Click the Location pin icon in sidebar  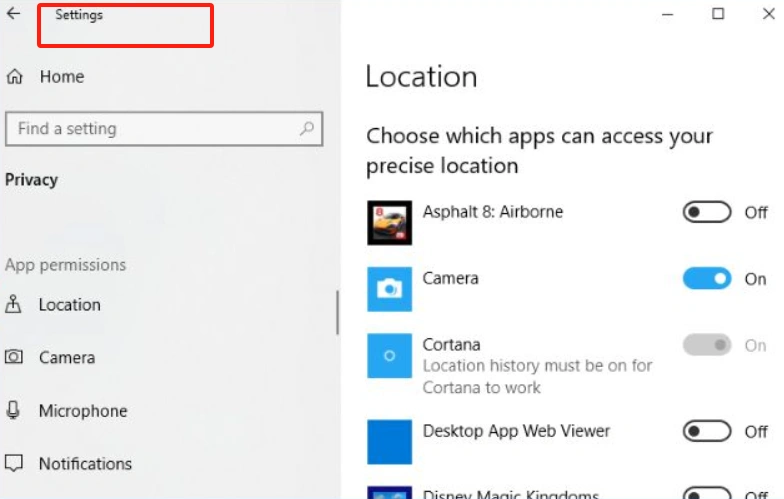pyautogui.click(x=14, y=305)
